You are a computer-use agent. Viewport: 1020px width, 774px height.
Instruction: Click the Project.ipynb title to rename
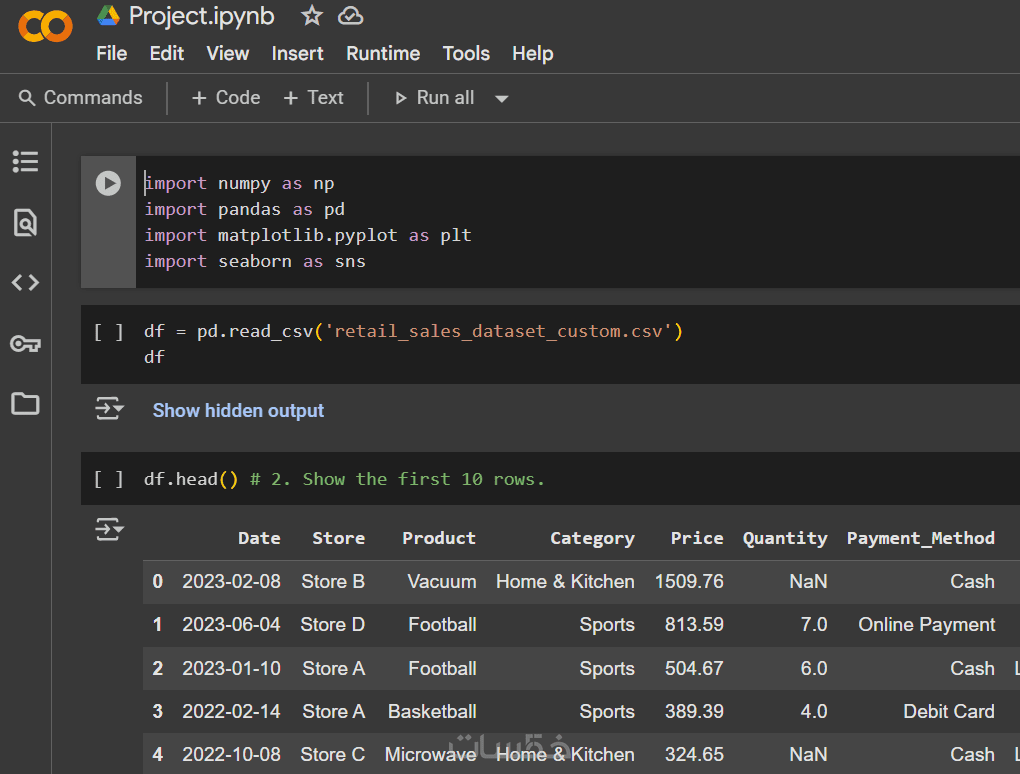(x=201, y=16)
